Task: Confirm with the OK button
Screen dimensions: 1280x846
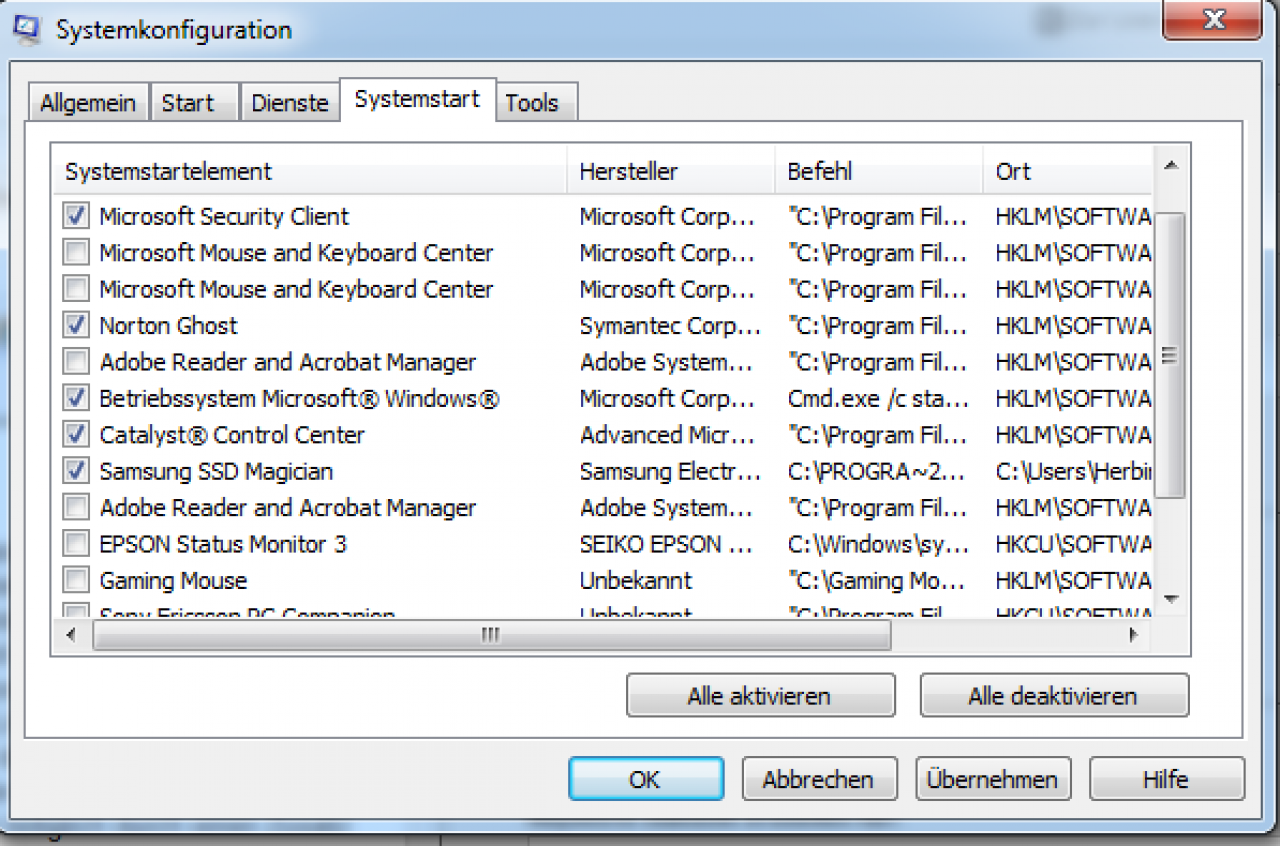Action: [646, 779]
